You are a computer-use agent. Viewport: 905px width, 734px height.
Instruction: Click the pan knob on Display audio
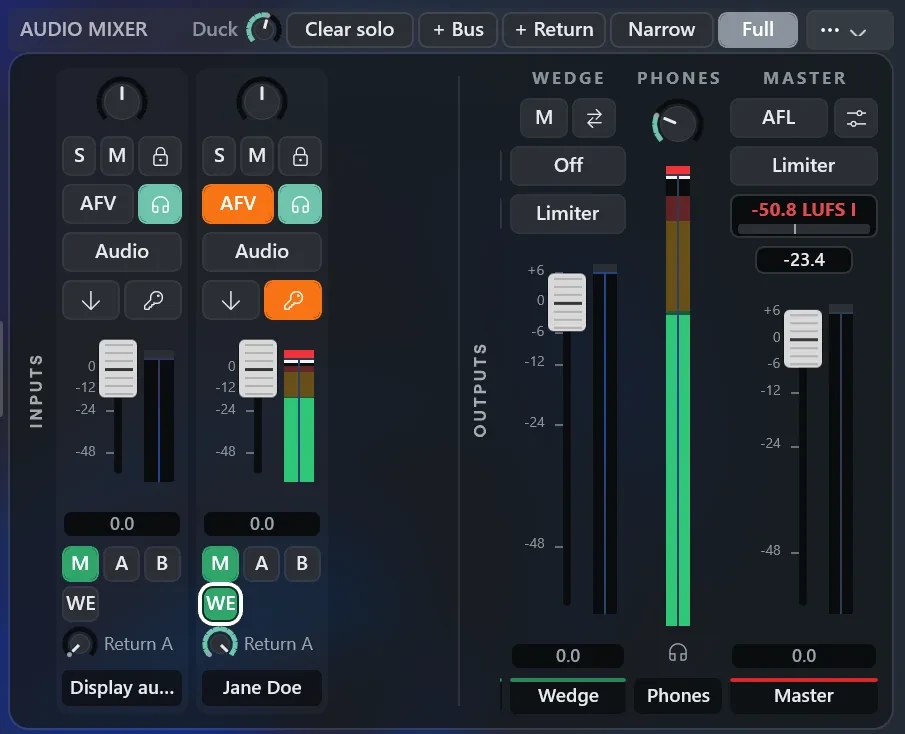pos(122,100)
